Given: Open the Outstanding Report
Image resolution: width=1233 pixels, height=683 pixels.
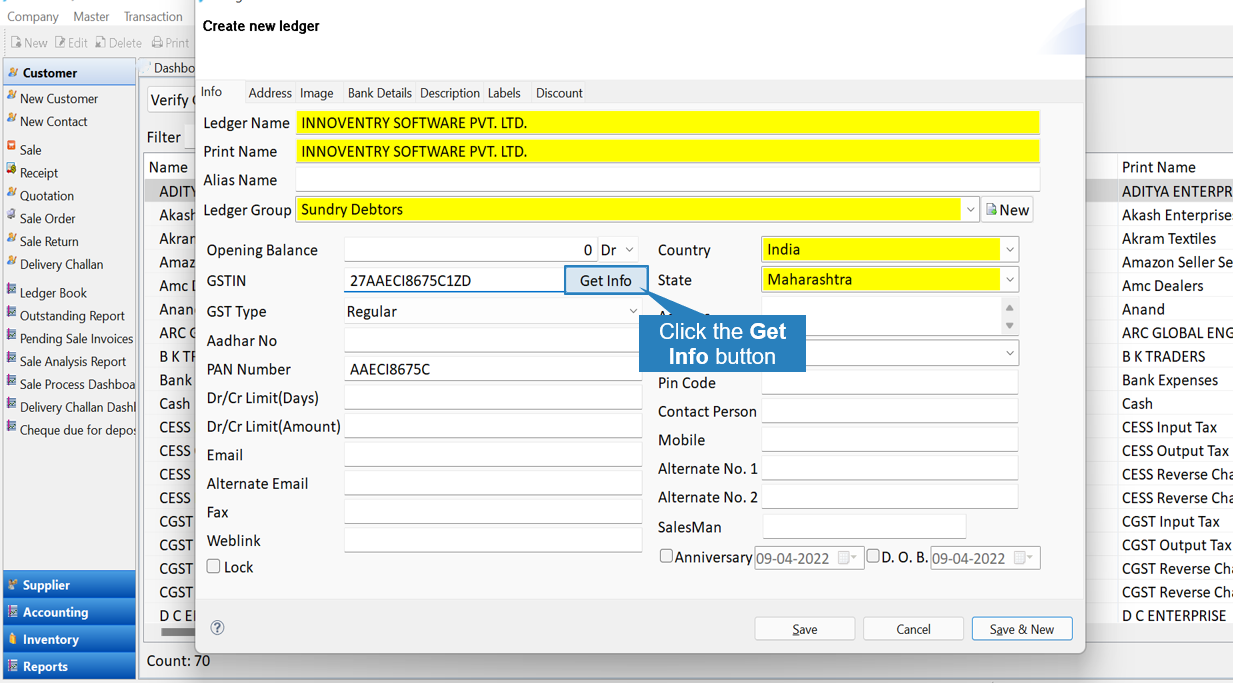Looking at the screenshot, I should [x=72, y=315].
